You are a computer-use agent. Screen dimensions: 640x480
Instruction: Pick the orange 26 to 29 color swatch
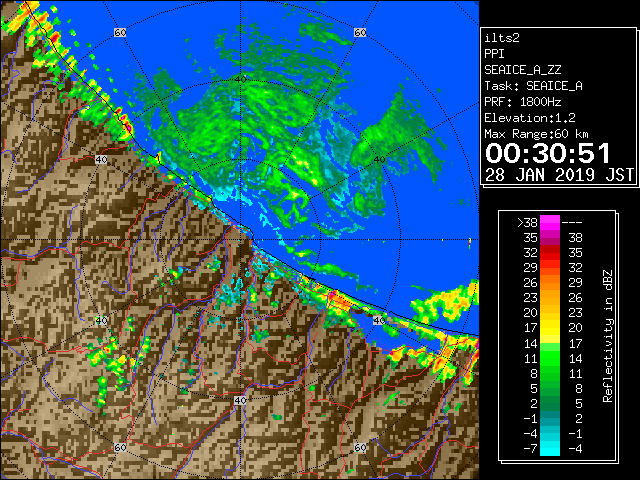[x=550, y=283]
